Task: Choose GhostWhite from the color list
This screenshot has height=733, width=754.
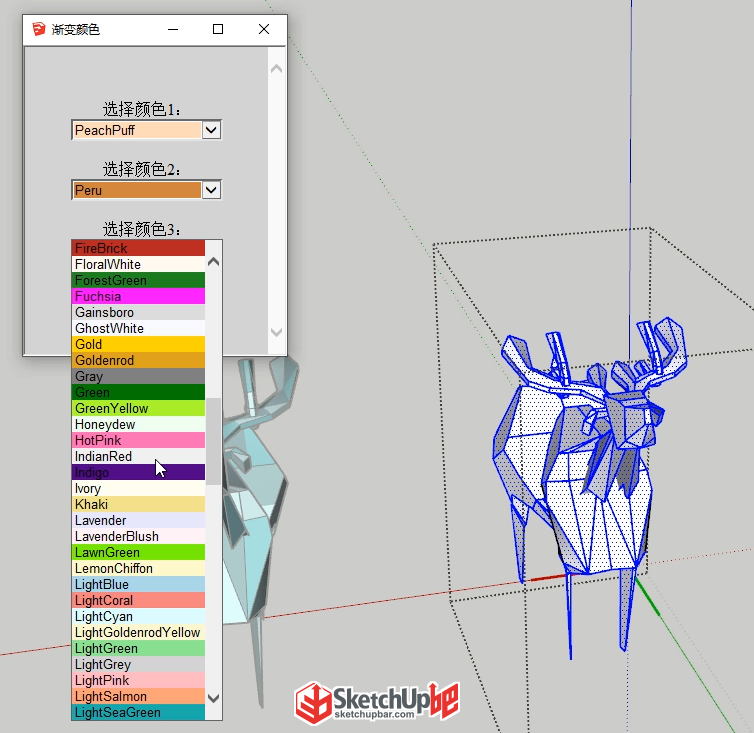Action: 138,328
